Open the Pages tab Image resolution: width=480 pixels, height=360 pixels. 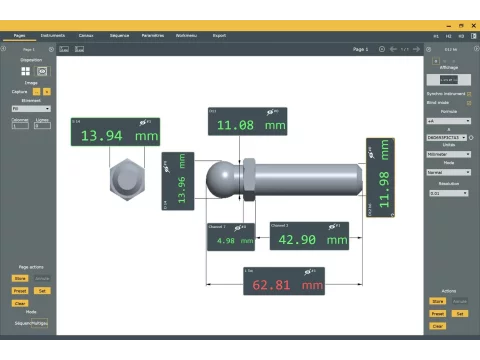coord(19,36)
